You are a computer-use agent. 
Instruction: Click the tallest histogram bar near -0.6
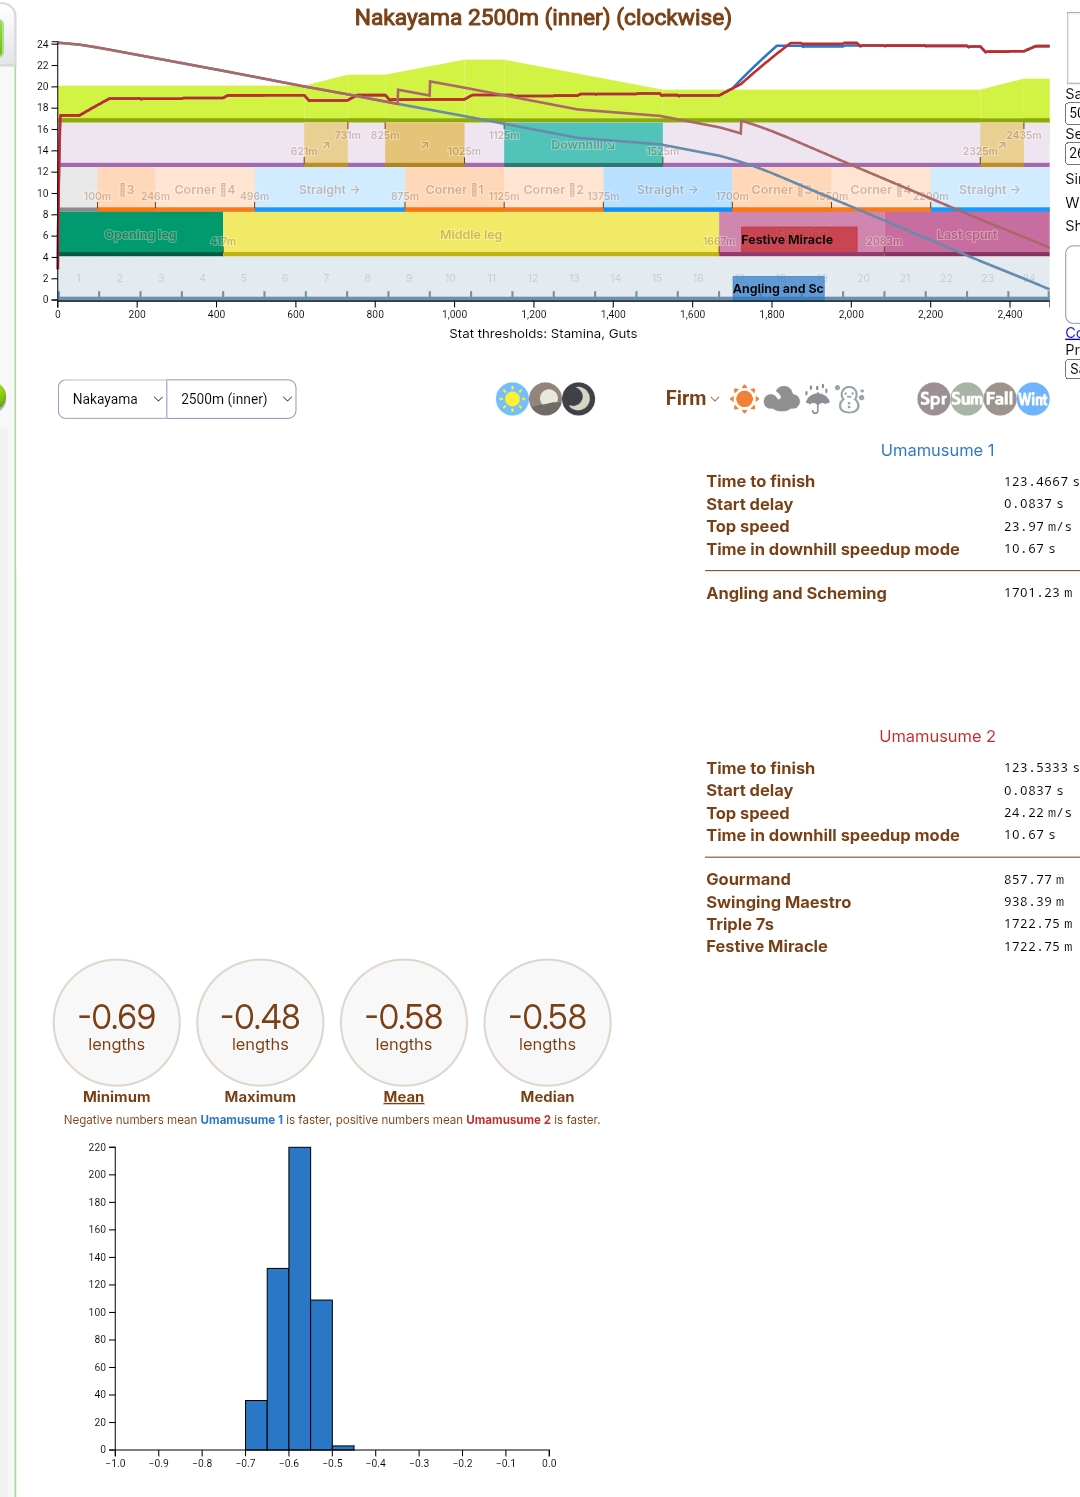click(299, 1298)
